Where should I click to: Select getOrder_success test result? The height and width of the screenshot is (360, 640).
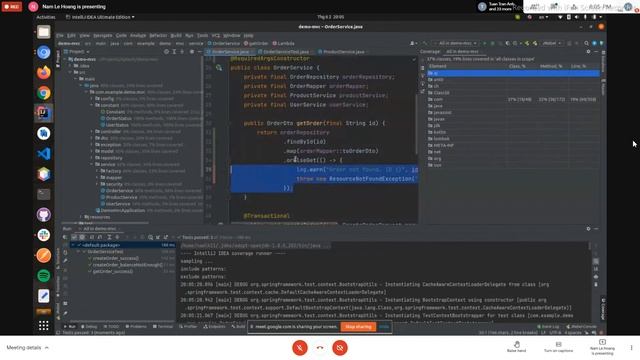(x=112, y=271)
